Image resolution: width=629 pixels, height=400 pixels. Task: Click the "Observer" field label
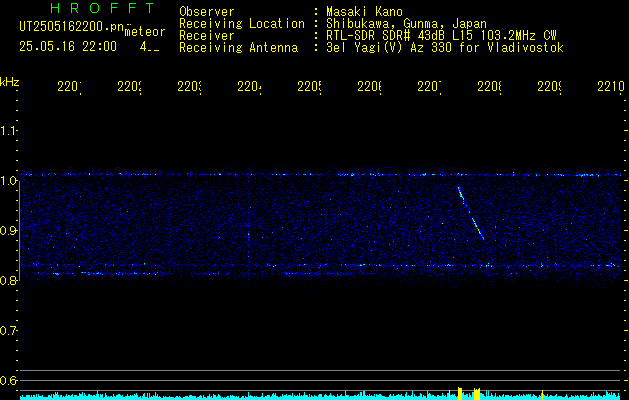coord(207,11)
